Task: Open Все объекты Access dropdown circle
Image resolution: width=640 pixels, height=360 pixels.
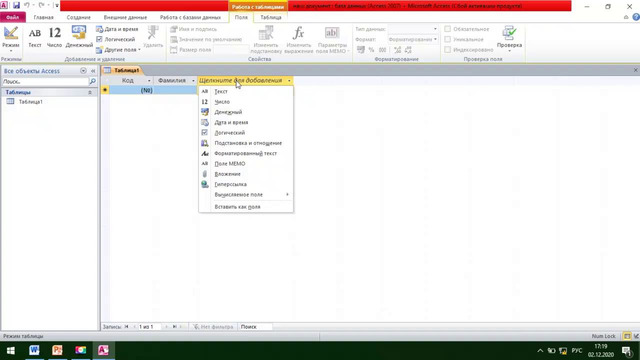Action: pyautogui.click(x=83, y=71)
